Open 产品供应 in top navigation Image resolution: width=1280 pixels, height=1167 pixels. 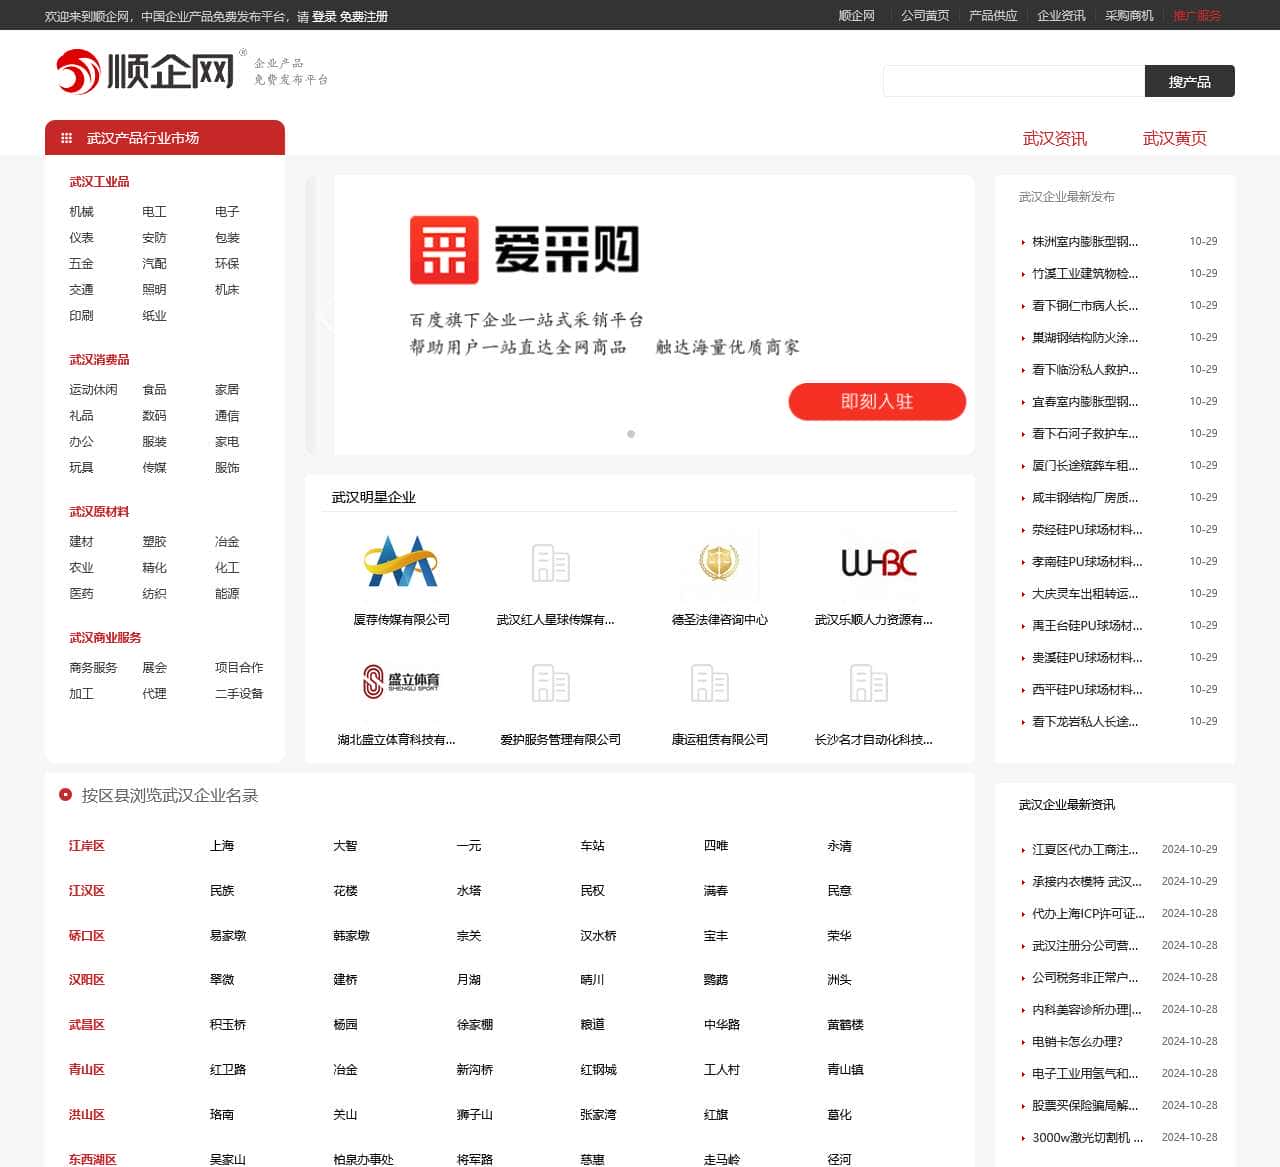pos(993,16)
